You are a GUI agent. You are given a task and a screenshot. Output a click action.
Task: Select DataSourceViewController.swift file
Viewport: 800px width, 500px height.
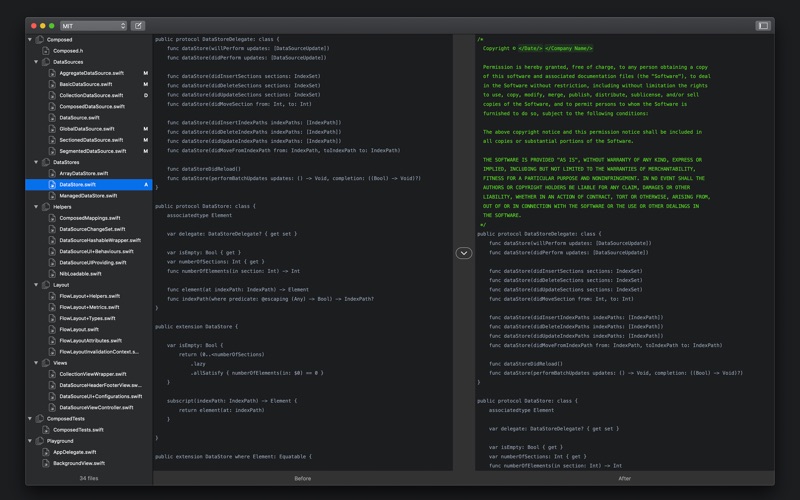tap(89, 408)
